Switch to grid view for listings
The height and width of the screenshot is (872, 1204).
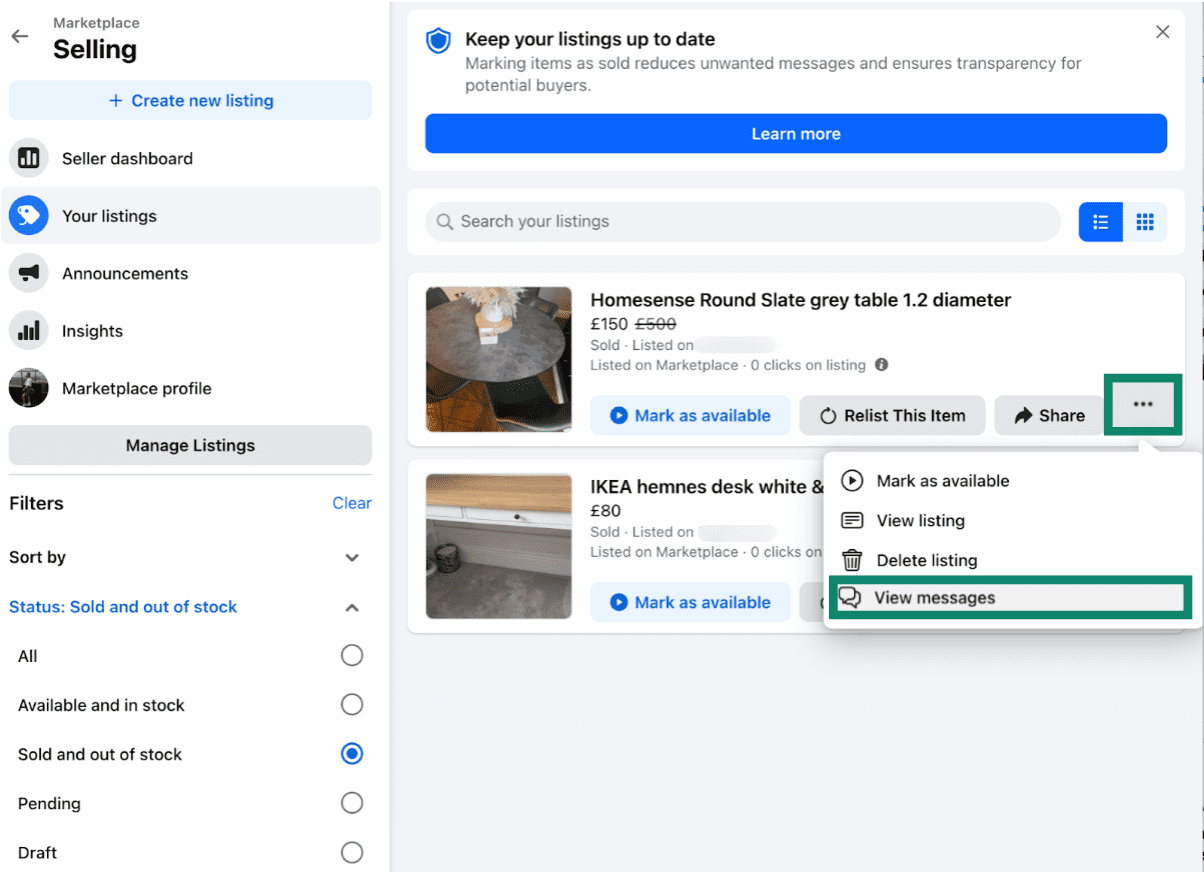1146,221
